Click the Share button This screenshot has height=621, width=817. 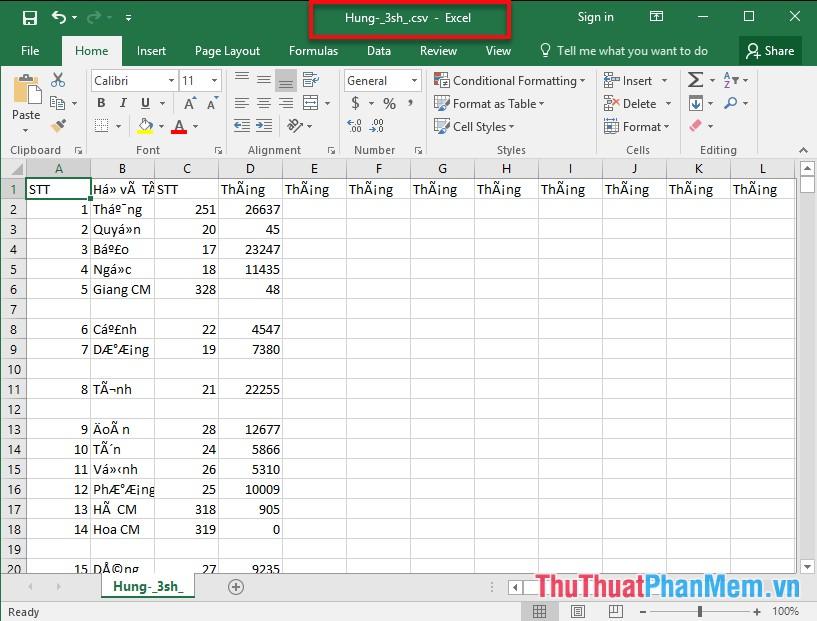(x=768, y=51)
